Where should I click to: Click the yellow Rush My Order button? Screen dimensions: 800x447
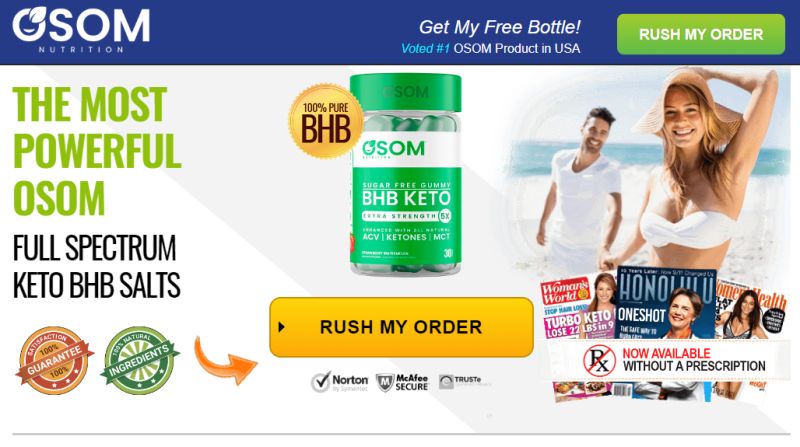pos(401,327)
